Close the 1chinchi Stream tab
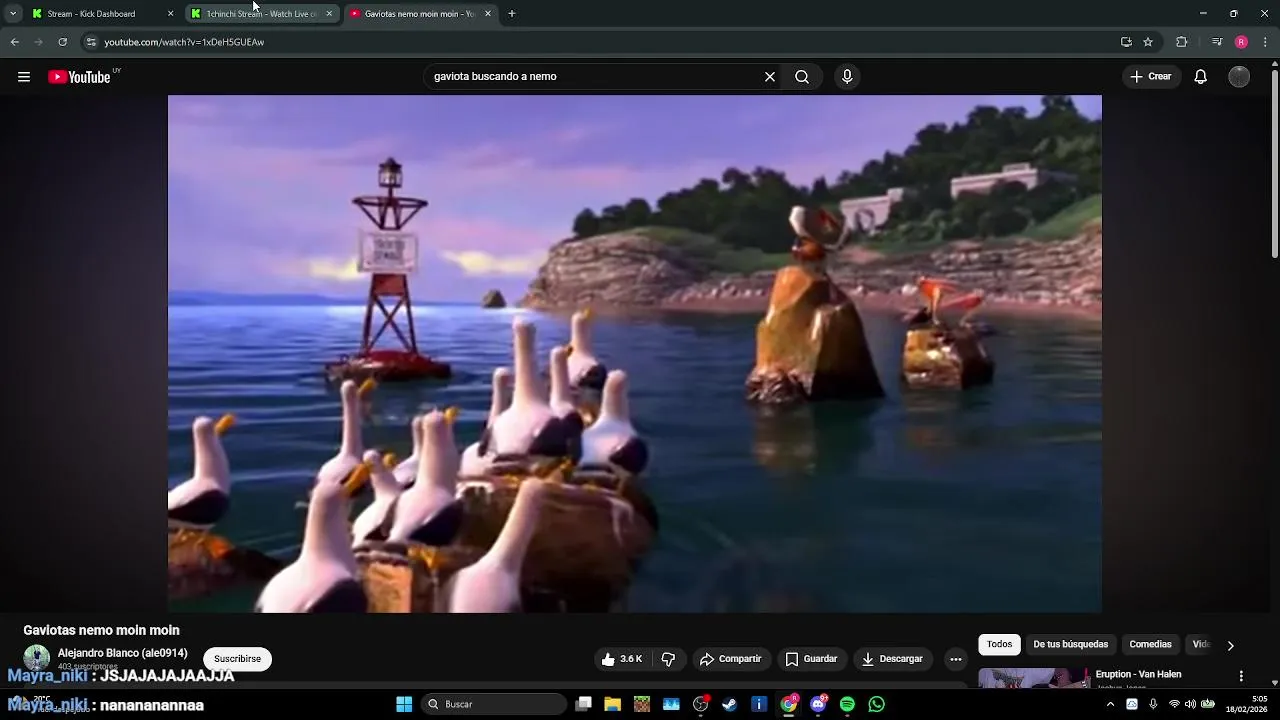The width and height of the screenshot is (1280, 720). click(x=329, y=14)
